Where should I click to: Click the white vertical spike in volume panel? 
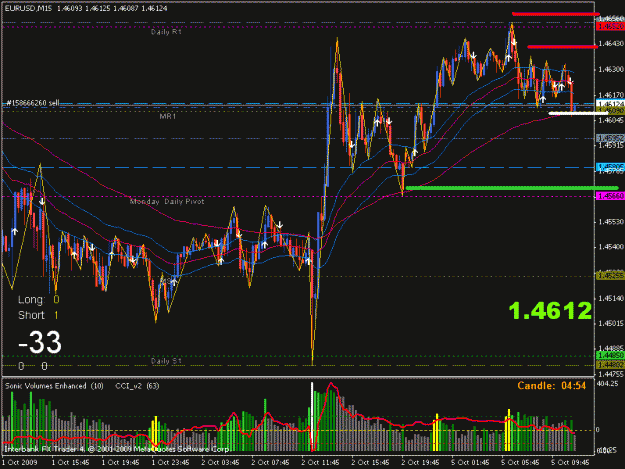click(x=312, y=416)
